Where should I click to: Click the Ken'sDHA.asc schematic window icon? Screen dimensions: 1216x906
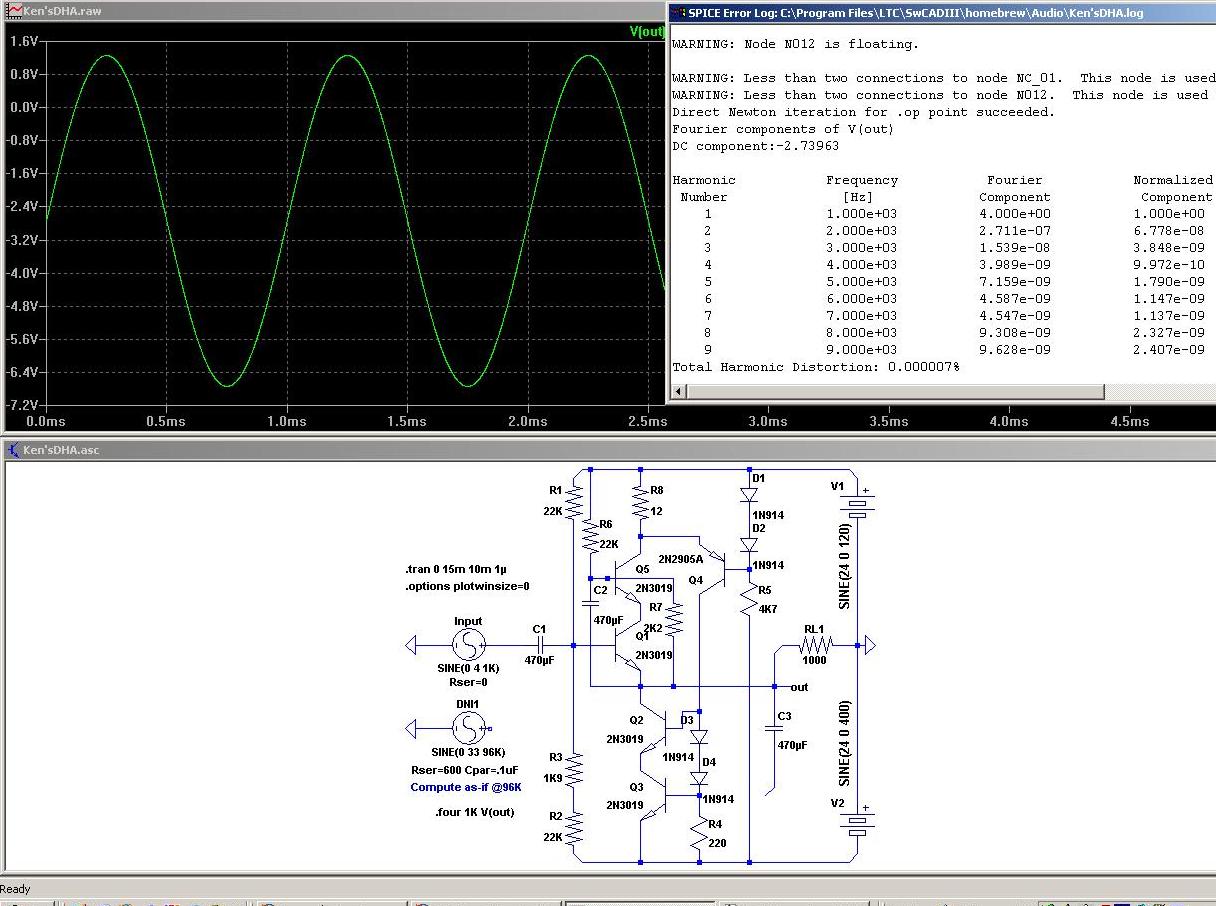pyautogui.click(x=12, y=450)
